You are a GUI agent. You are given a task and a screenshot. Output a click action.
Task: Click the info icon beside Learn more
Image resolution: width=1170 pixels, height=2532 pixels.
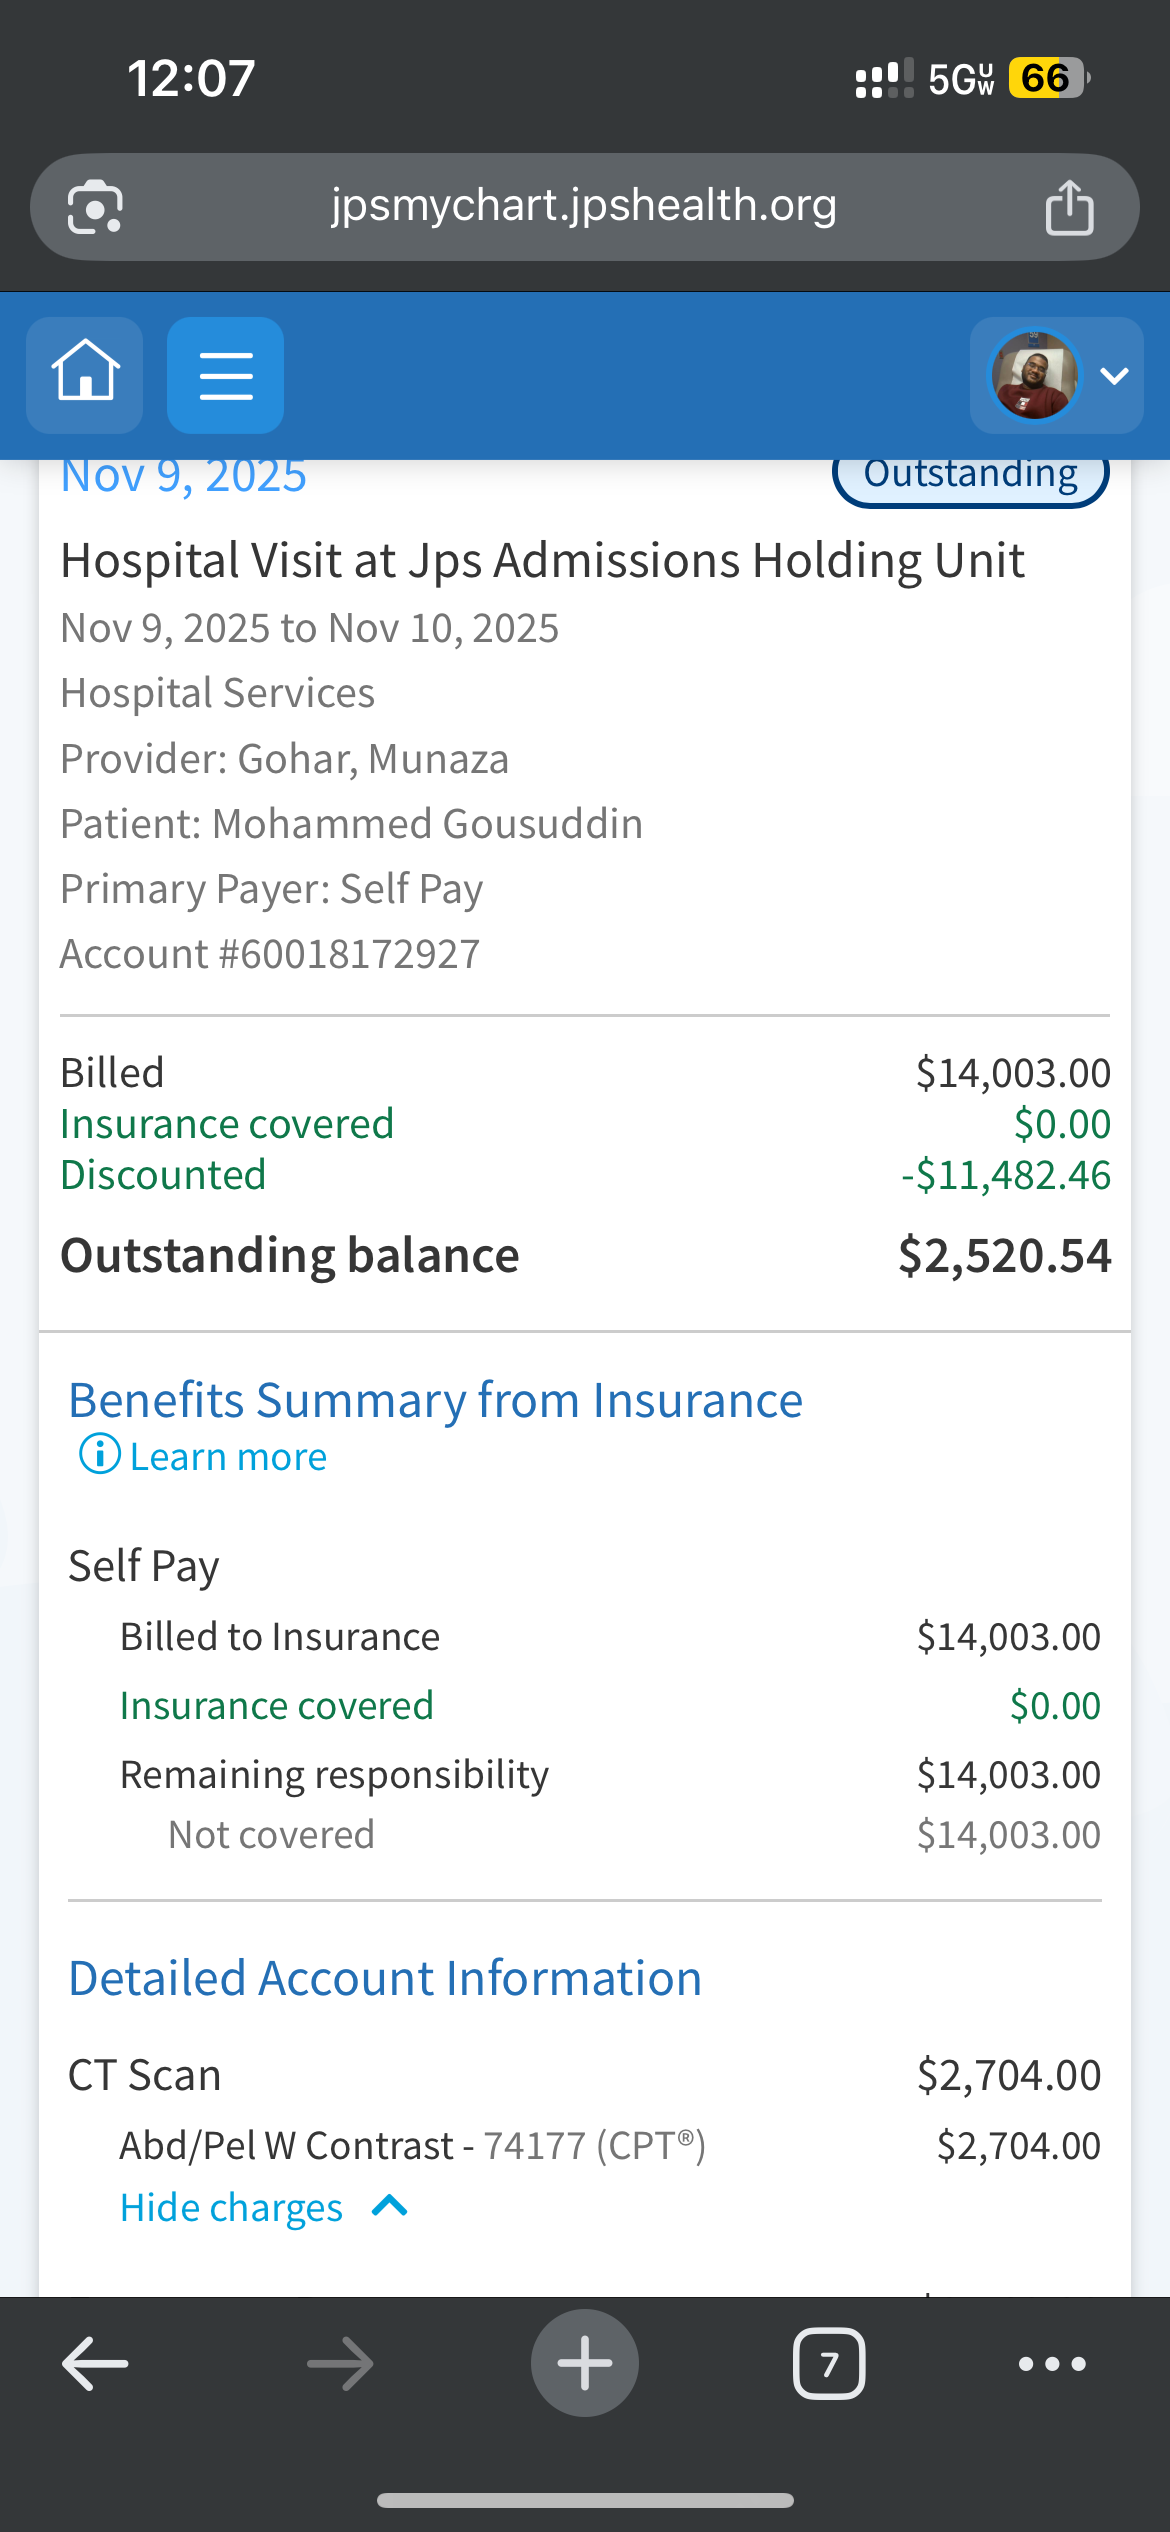click(99, 1454)
